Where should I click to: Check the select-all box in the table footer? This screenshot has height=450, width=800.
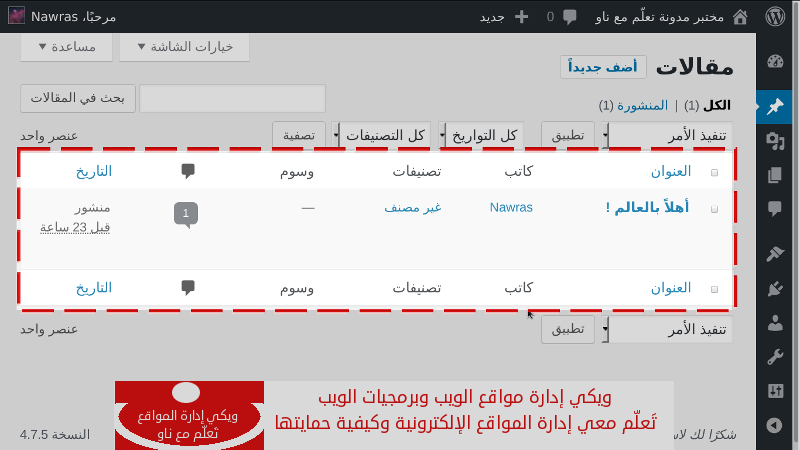(x=714, y=289)
